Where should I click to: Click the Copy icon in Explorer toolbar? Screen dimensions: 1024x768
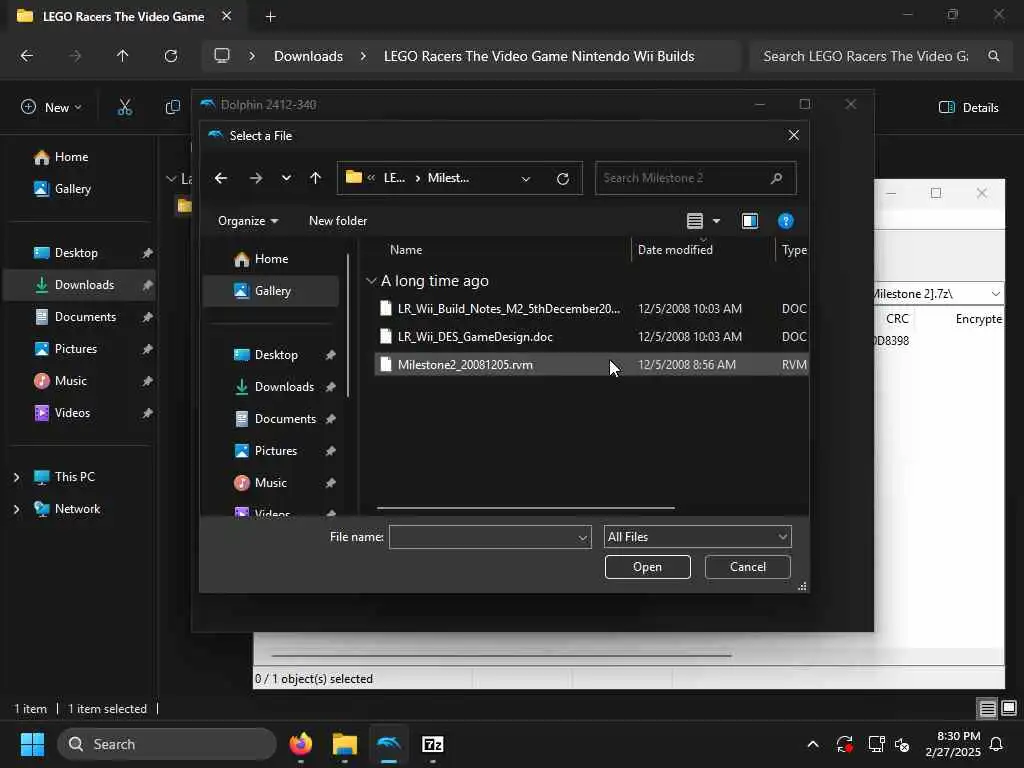(x=172, y=107)
